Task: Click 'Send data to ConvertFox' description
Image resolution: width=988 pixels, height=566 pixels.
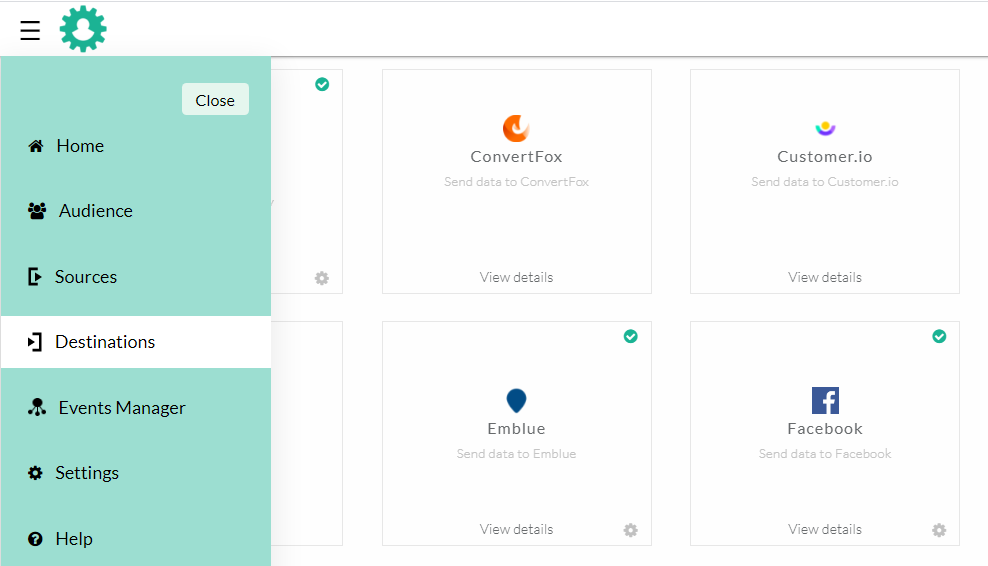Action: (x=516, y=182)
